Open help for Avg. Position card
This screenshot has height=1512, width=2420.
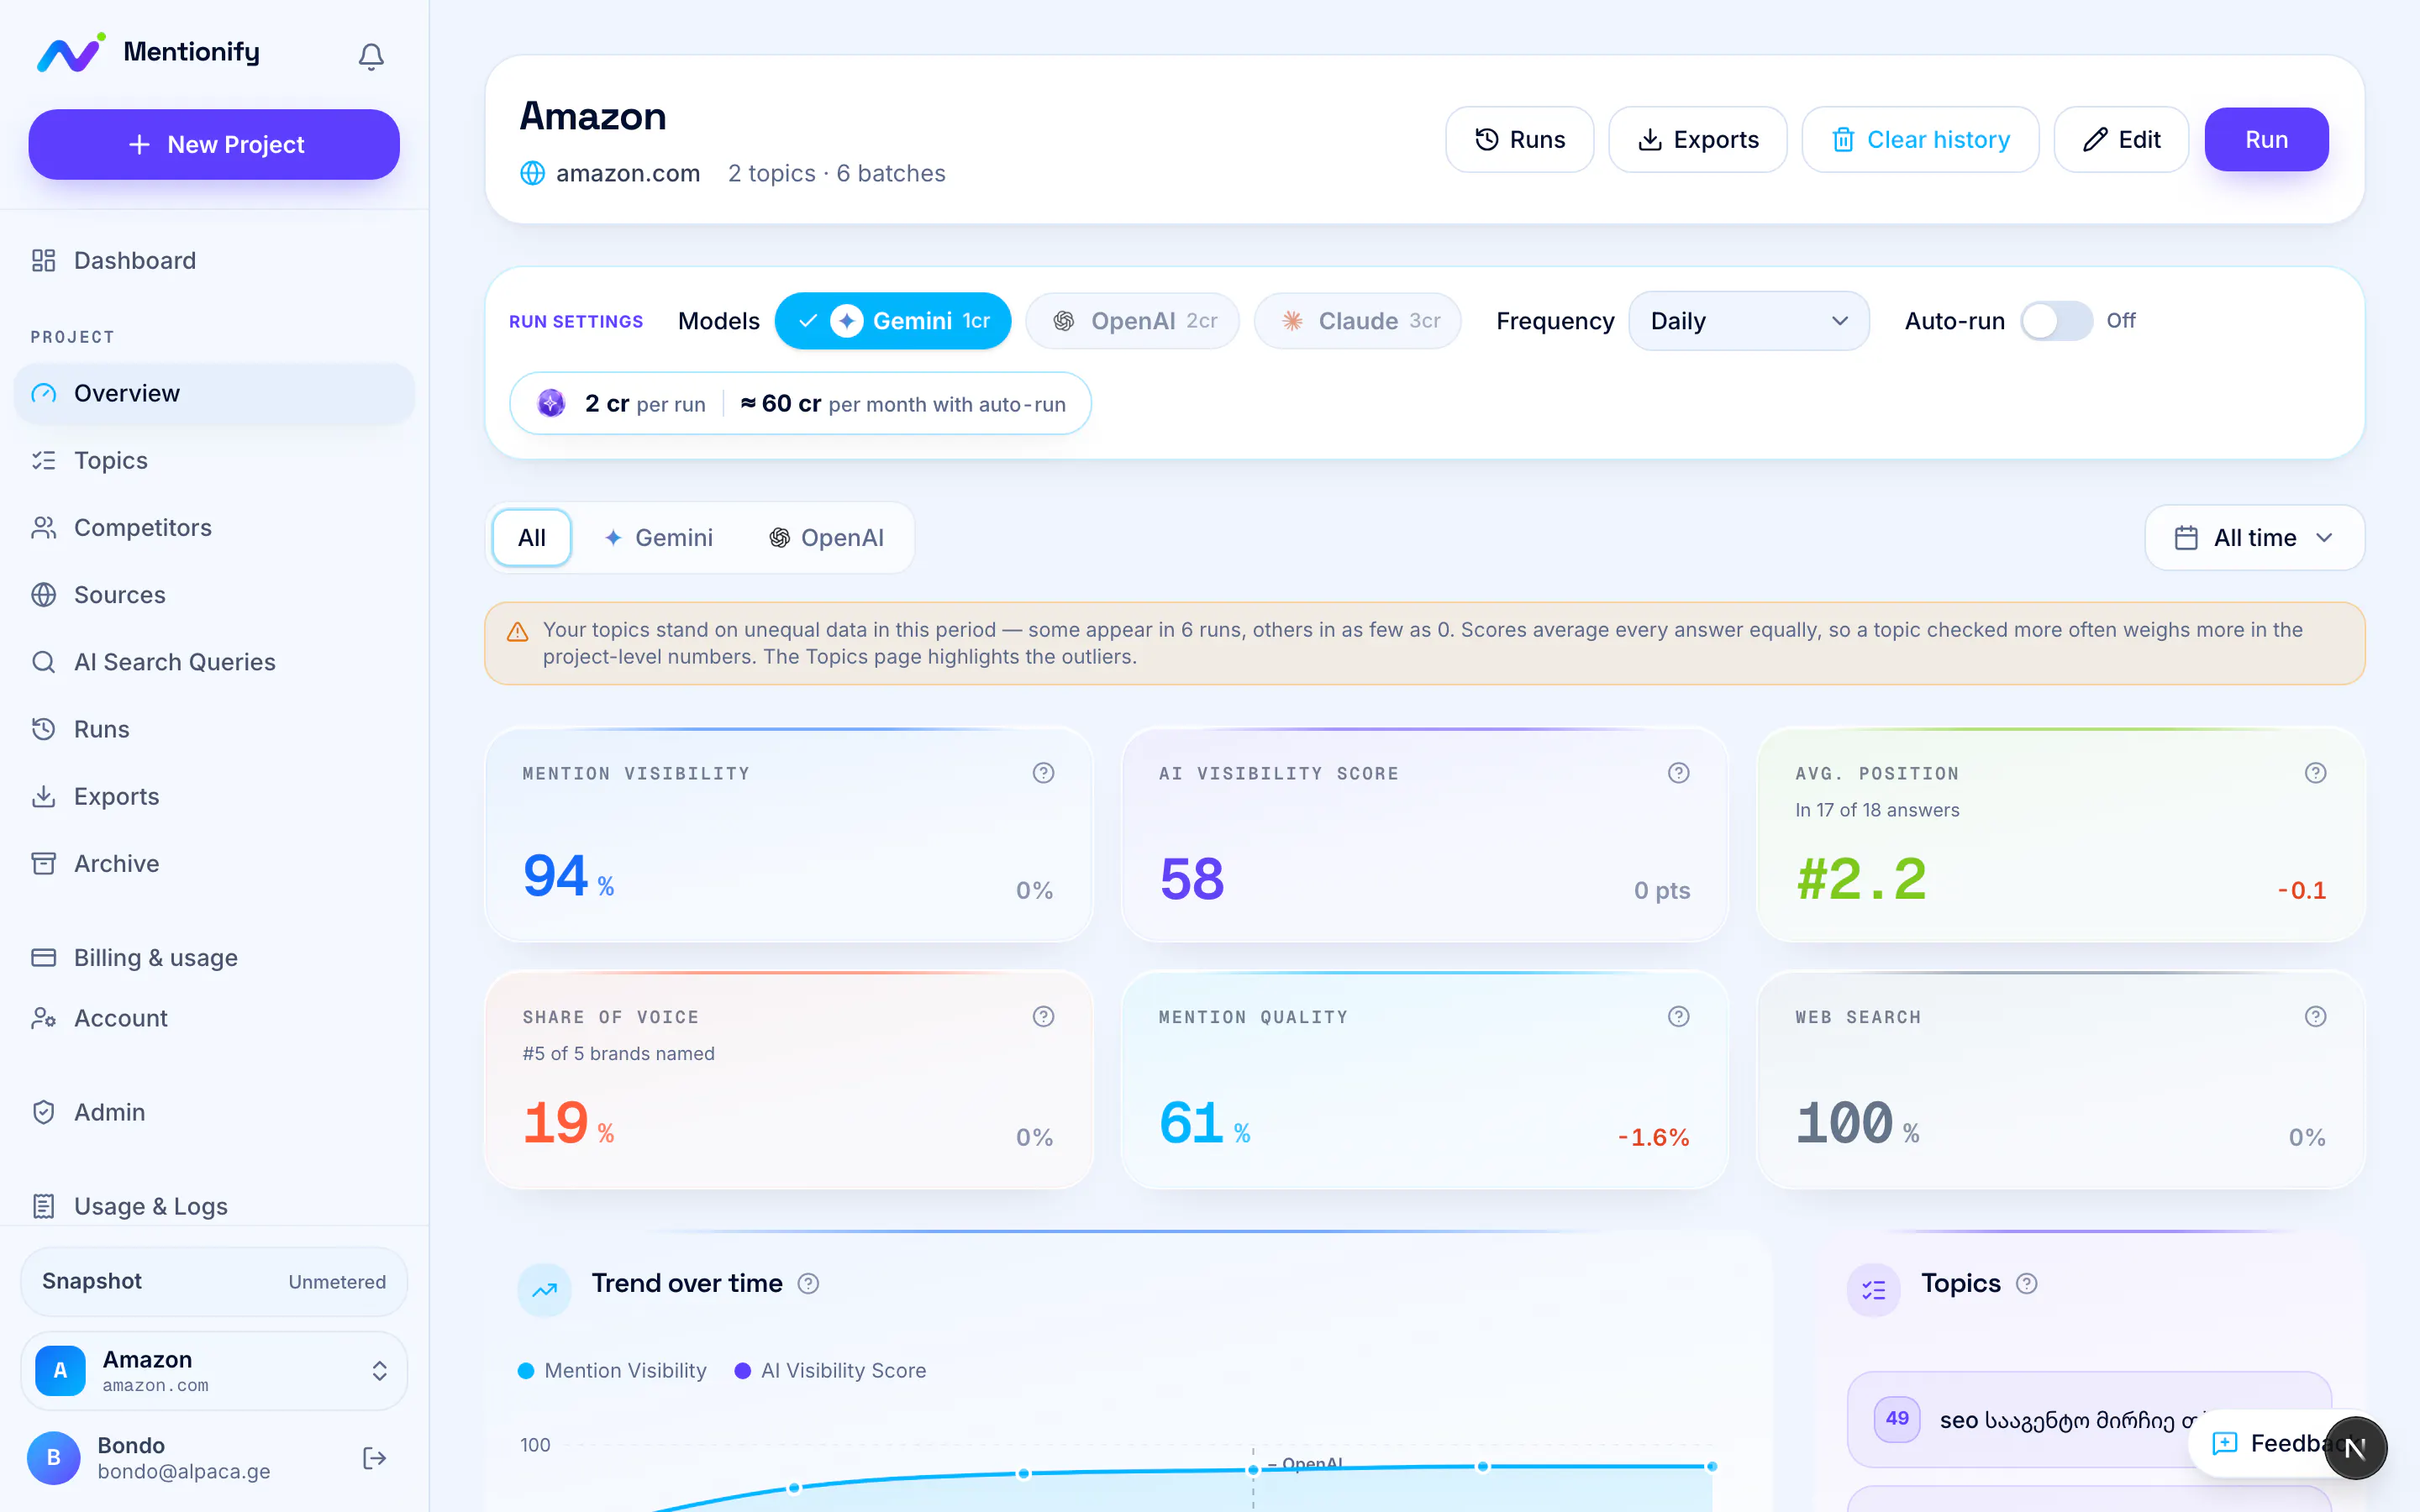[x=2315, y=773]
